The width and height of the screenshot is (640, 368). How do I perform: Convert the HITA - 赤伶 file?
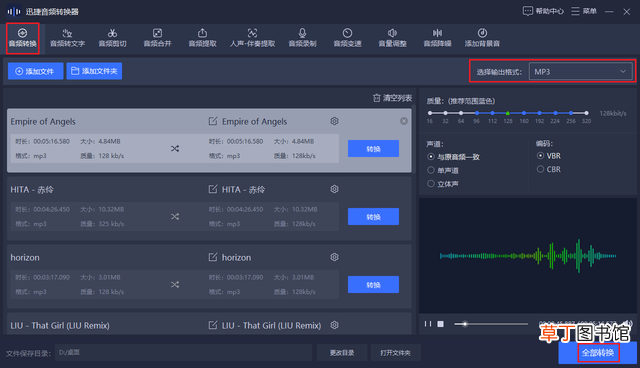tap(373, 217)
